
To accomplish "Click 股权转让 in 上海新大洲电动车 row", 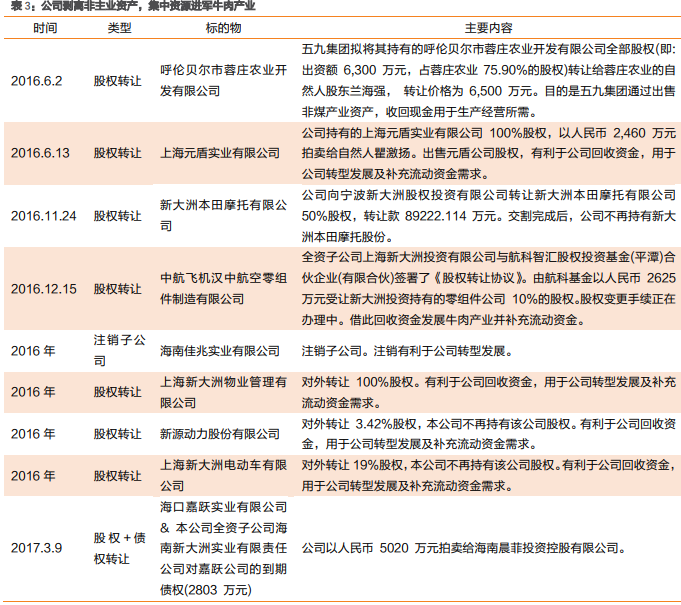I will tap(118, 476).
